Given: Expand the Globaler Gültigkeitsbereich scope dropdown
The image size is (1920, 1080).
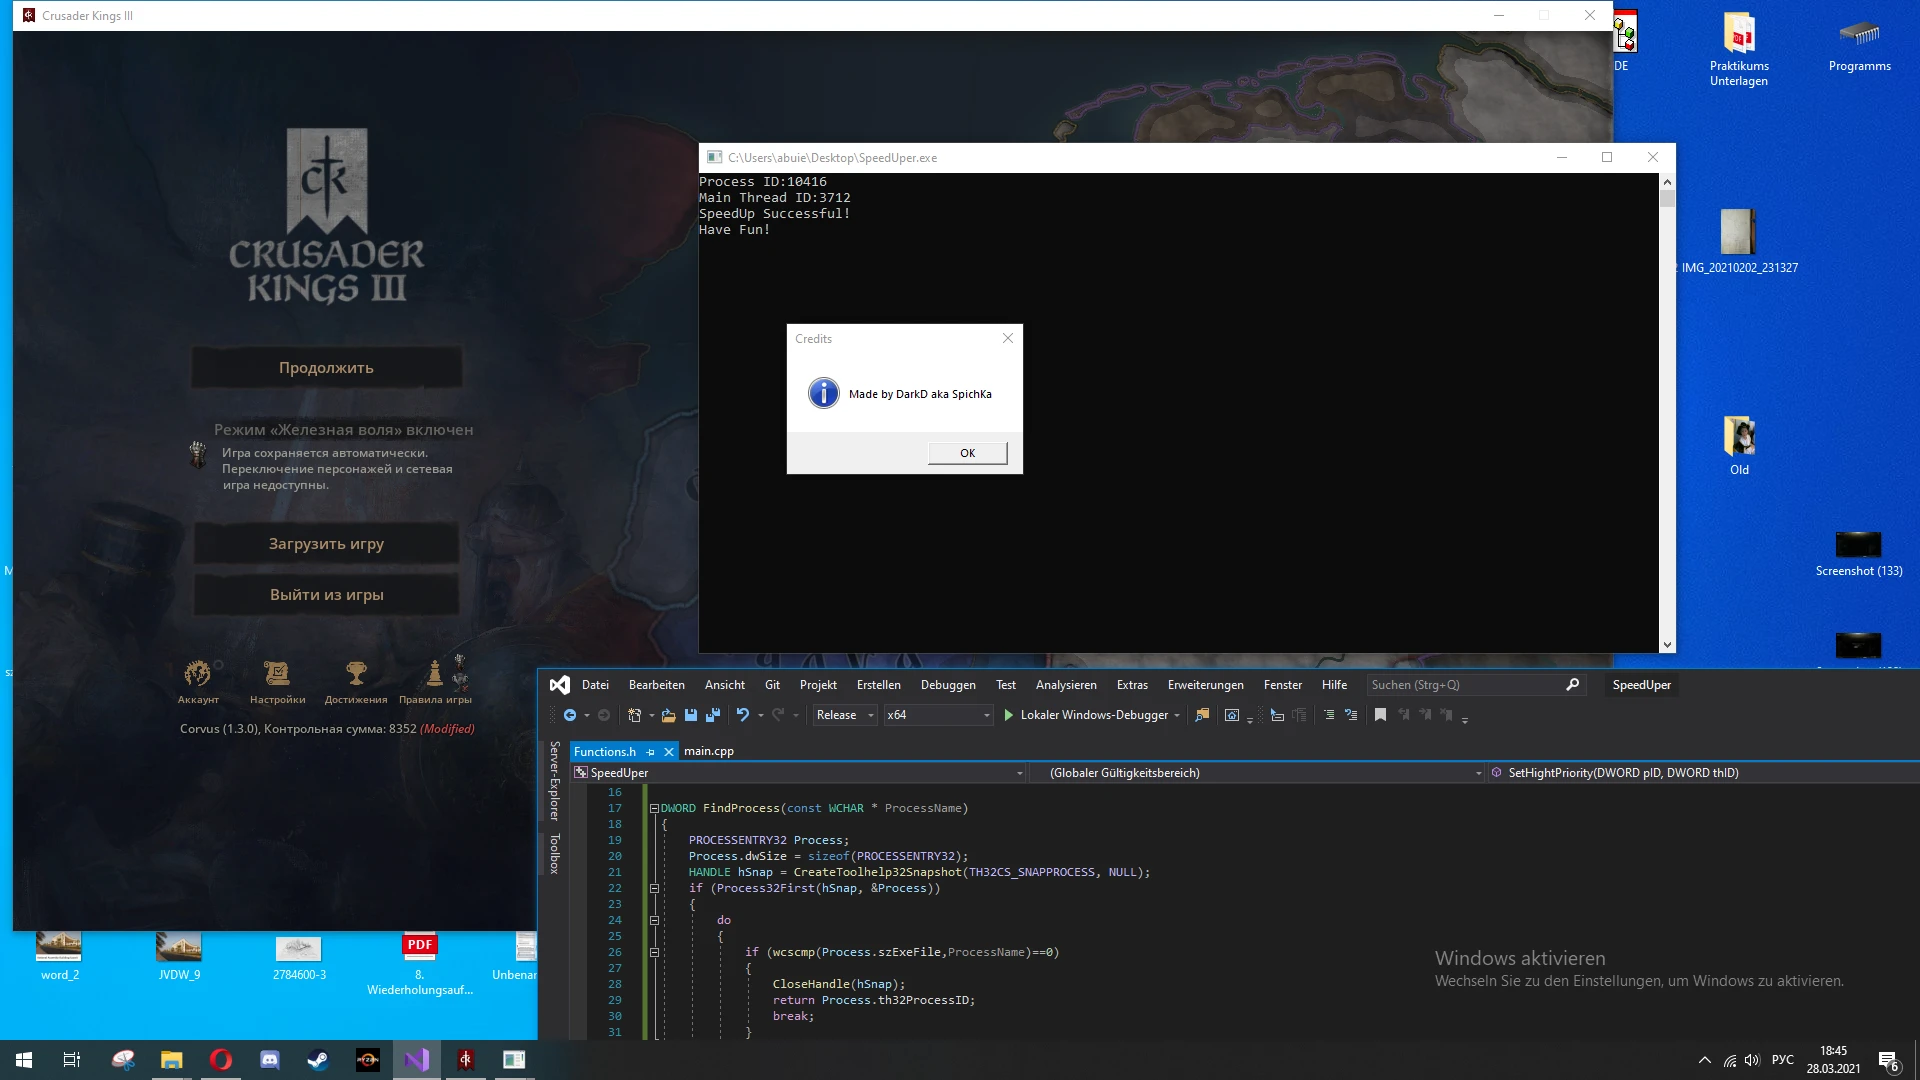Looking at the screenshot, I should point(1478,773).
